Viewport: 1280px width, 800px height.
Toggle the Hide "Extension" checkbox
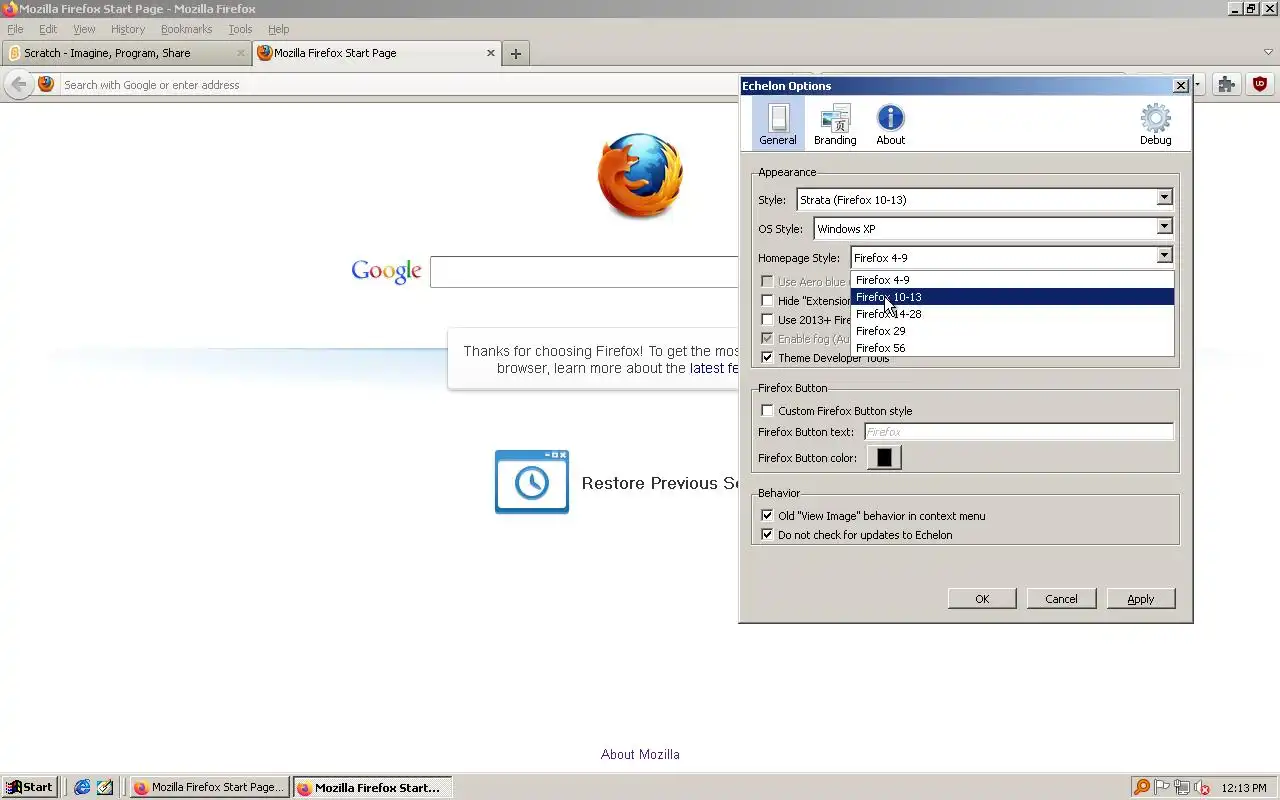click(767, 301)
